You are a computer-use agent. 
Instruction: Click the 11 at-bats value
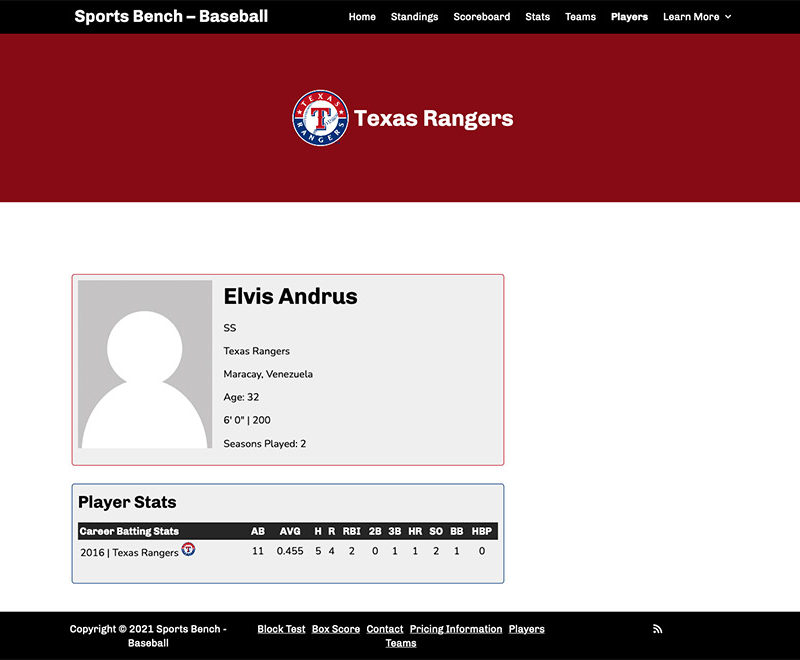pos(258,551)
